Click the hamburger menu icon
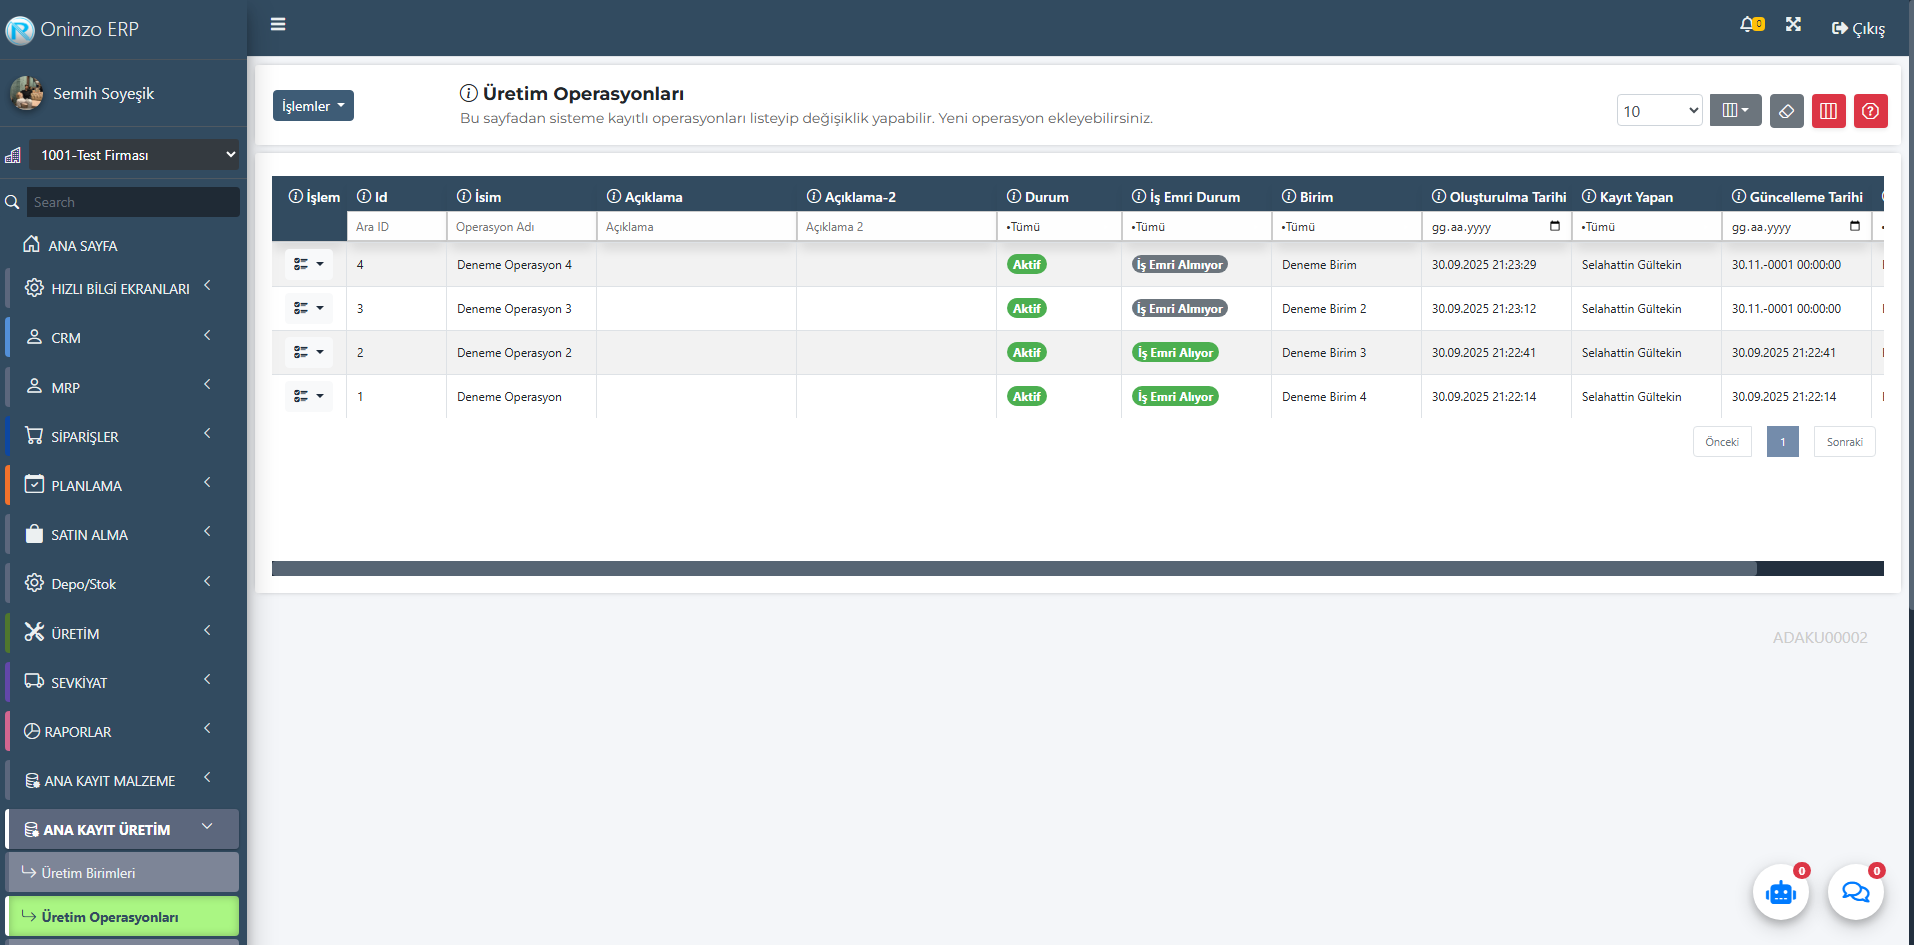 (278, 25)
